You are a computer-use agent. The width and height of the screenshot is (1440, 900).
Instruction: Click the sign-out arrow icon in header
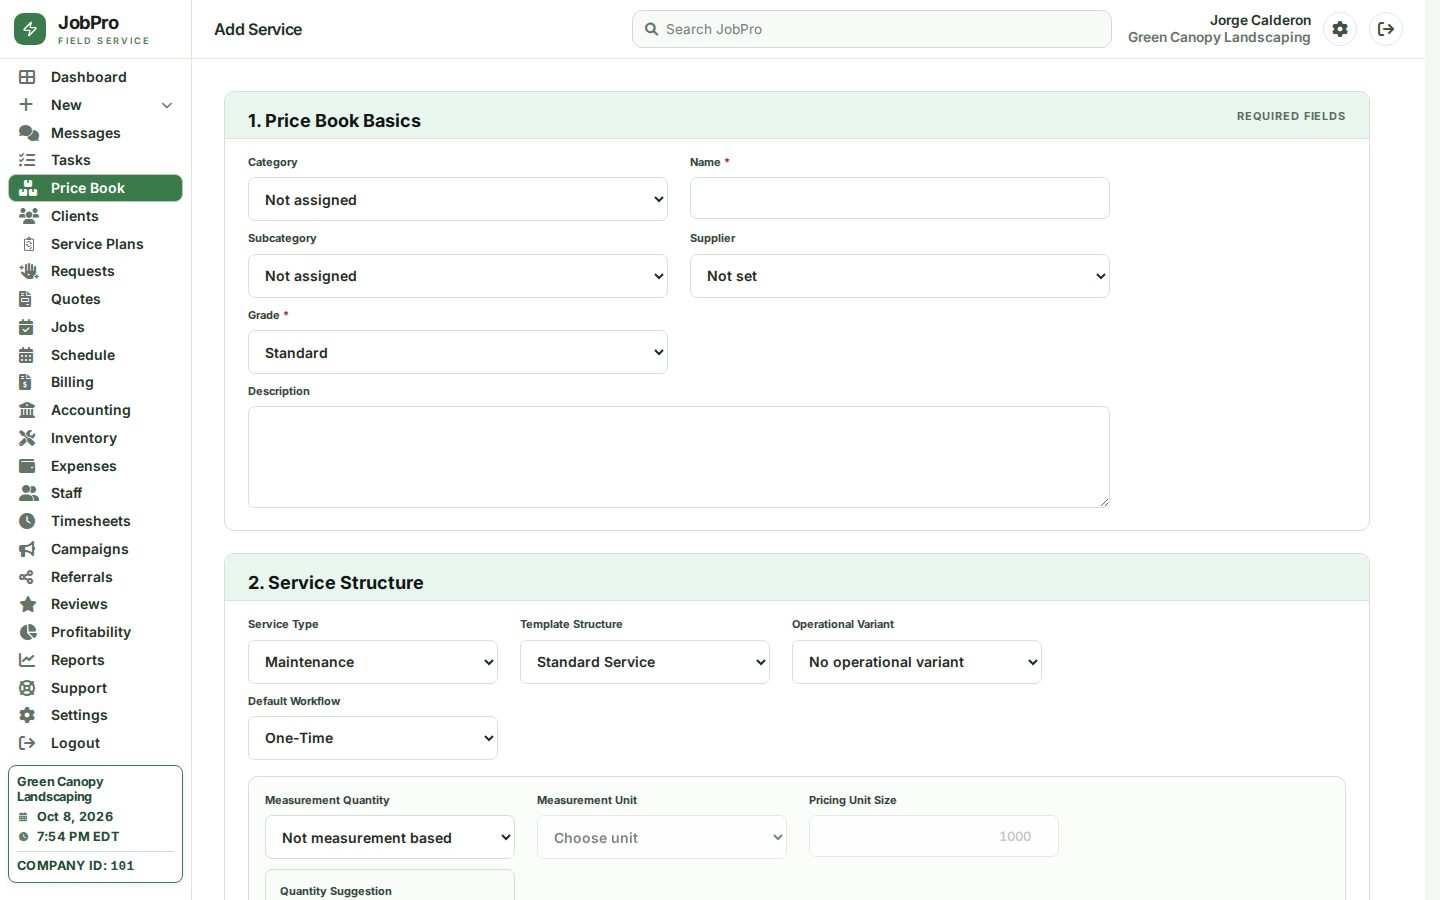[x=1386, y=29]
